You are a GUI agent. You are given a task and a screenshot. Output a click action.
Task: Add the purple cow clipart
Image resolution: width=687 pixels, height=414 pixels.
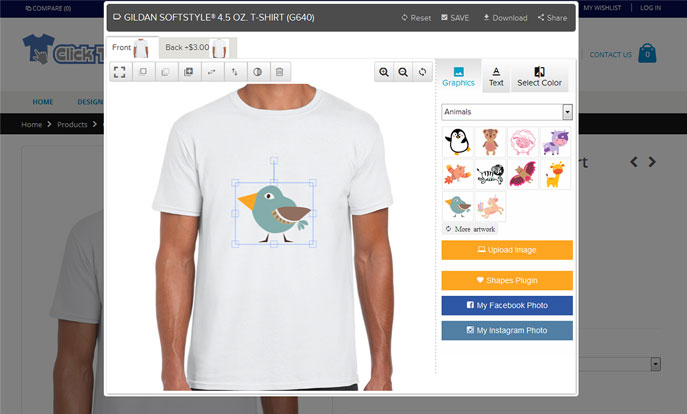pyautogui.click(x=556, y=142)
